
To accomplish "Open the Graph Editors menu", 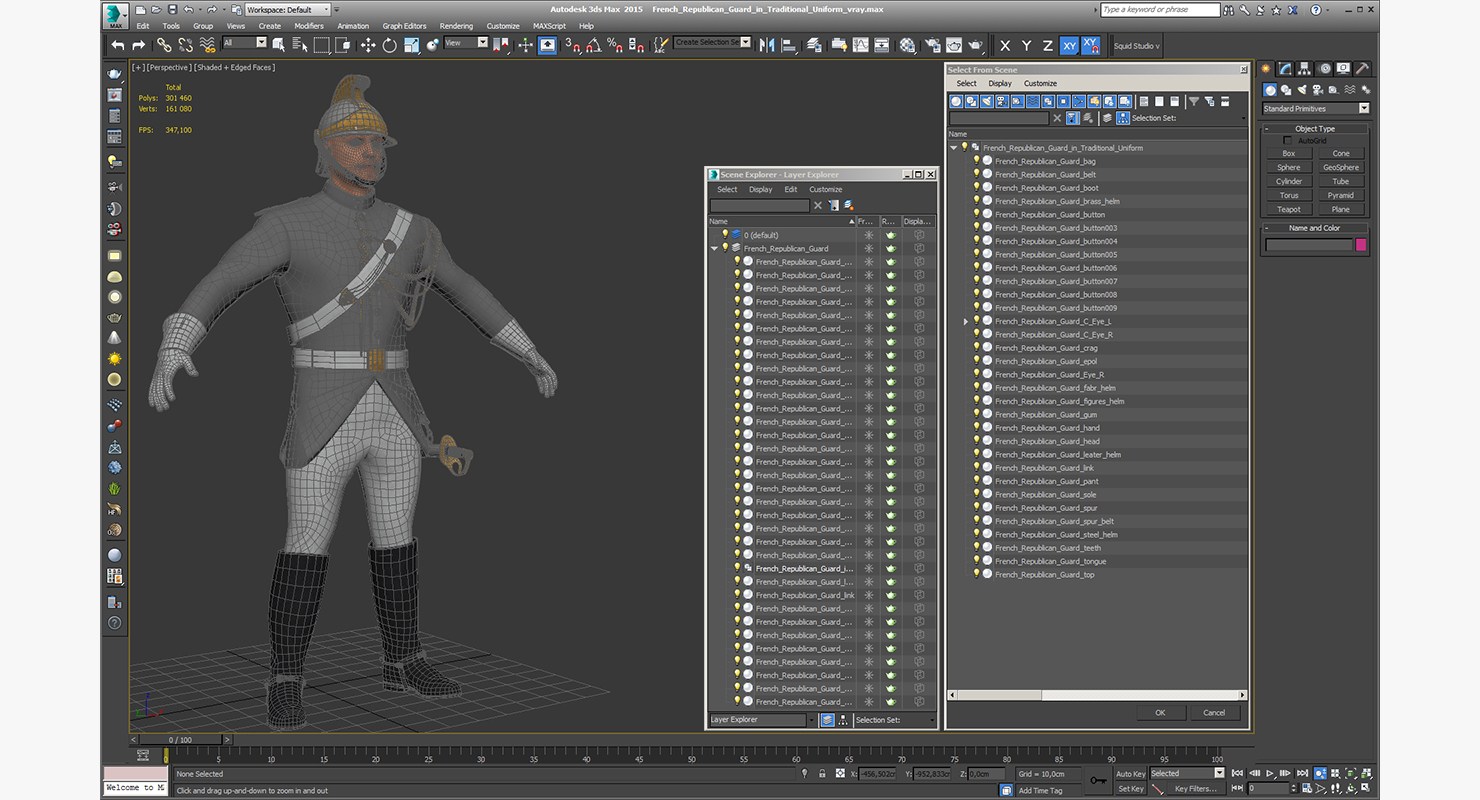I will [x=404, y=26].
